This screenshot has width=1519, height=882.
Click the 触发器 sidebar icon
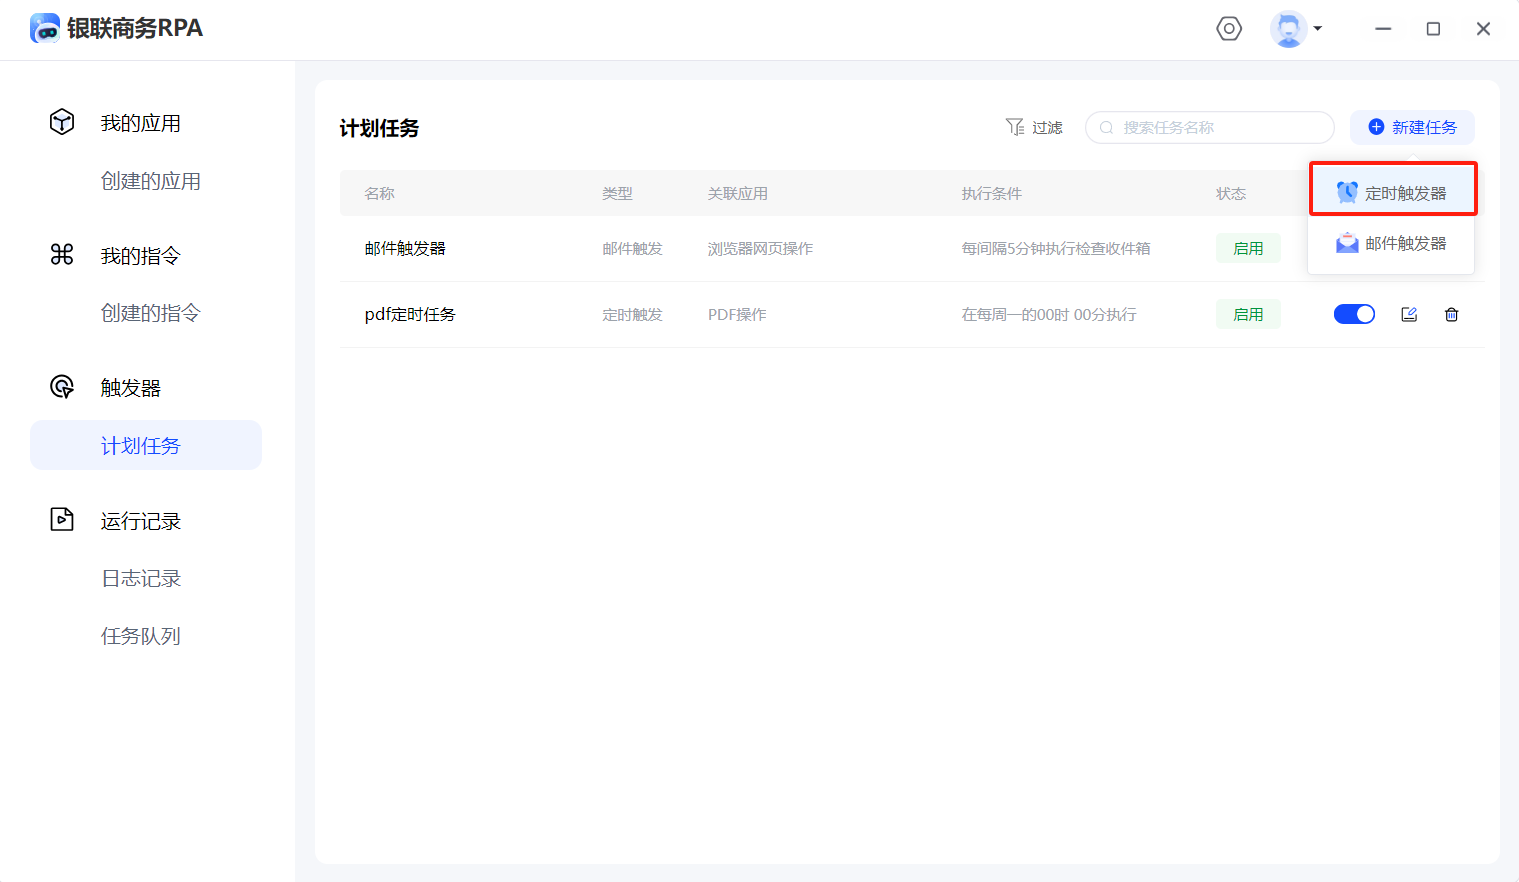tap(62, 387)
